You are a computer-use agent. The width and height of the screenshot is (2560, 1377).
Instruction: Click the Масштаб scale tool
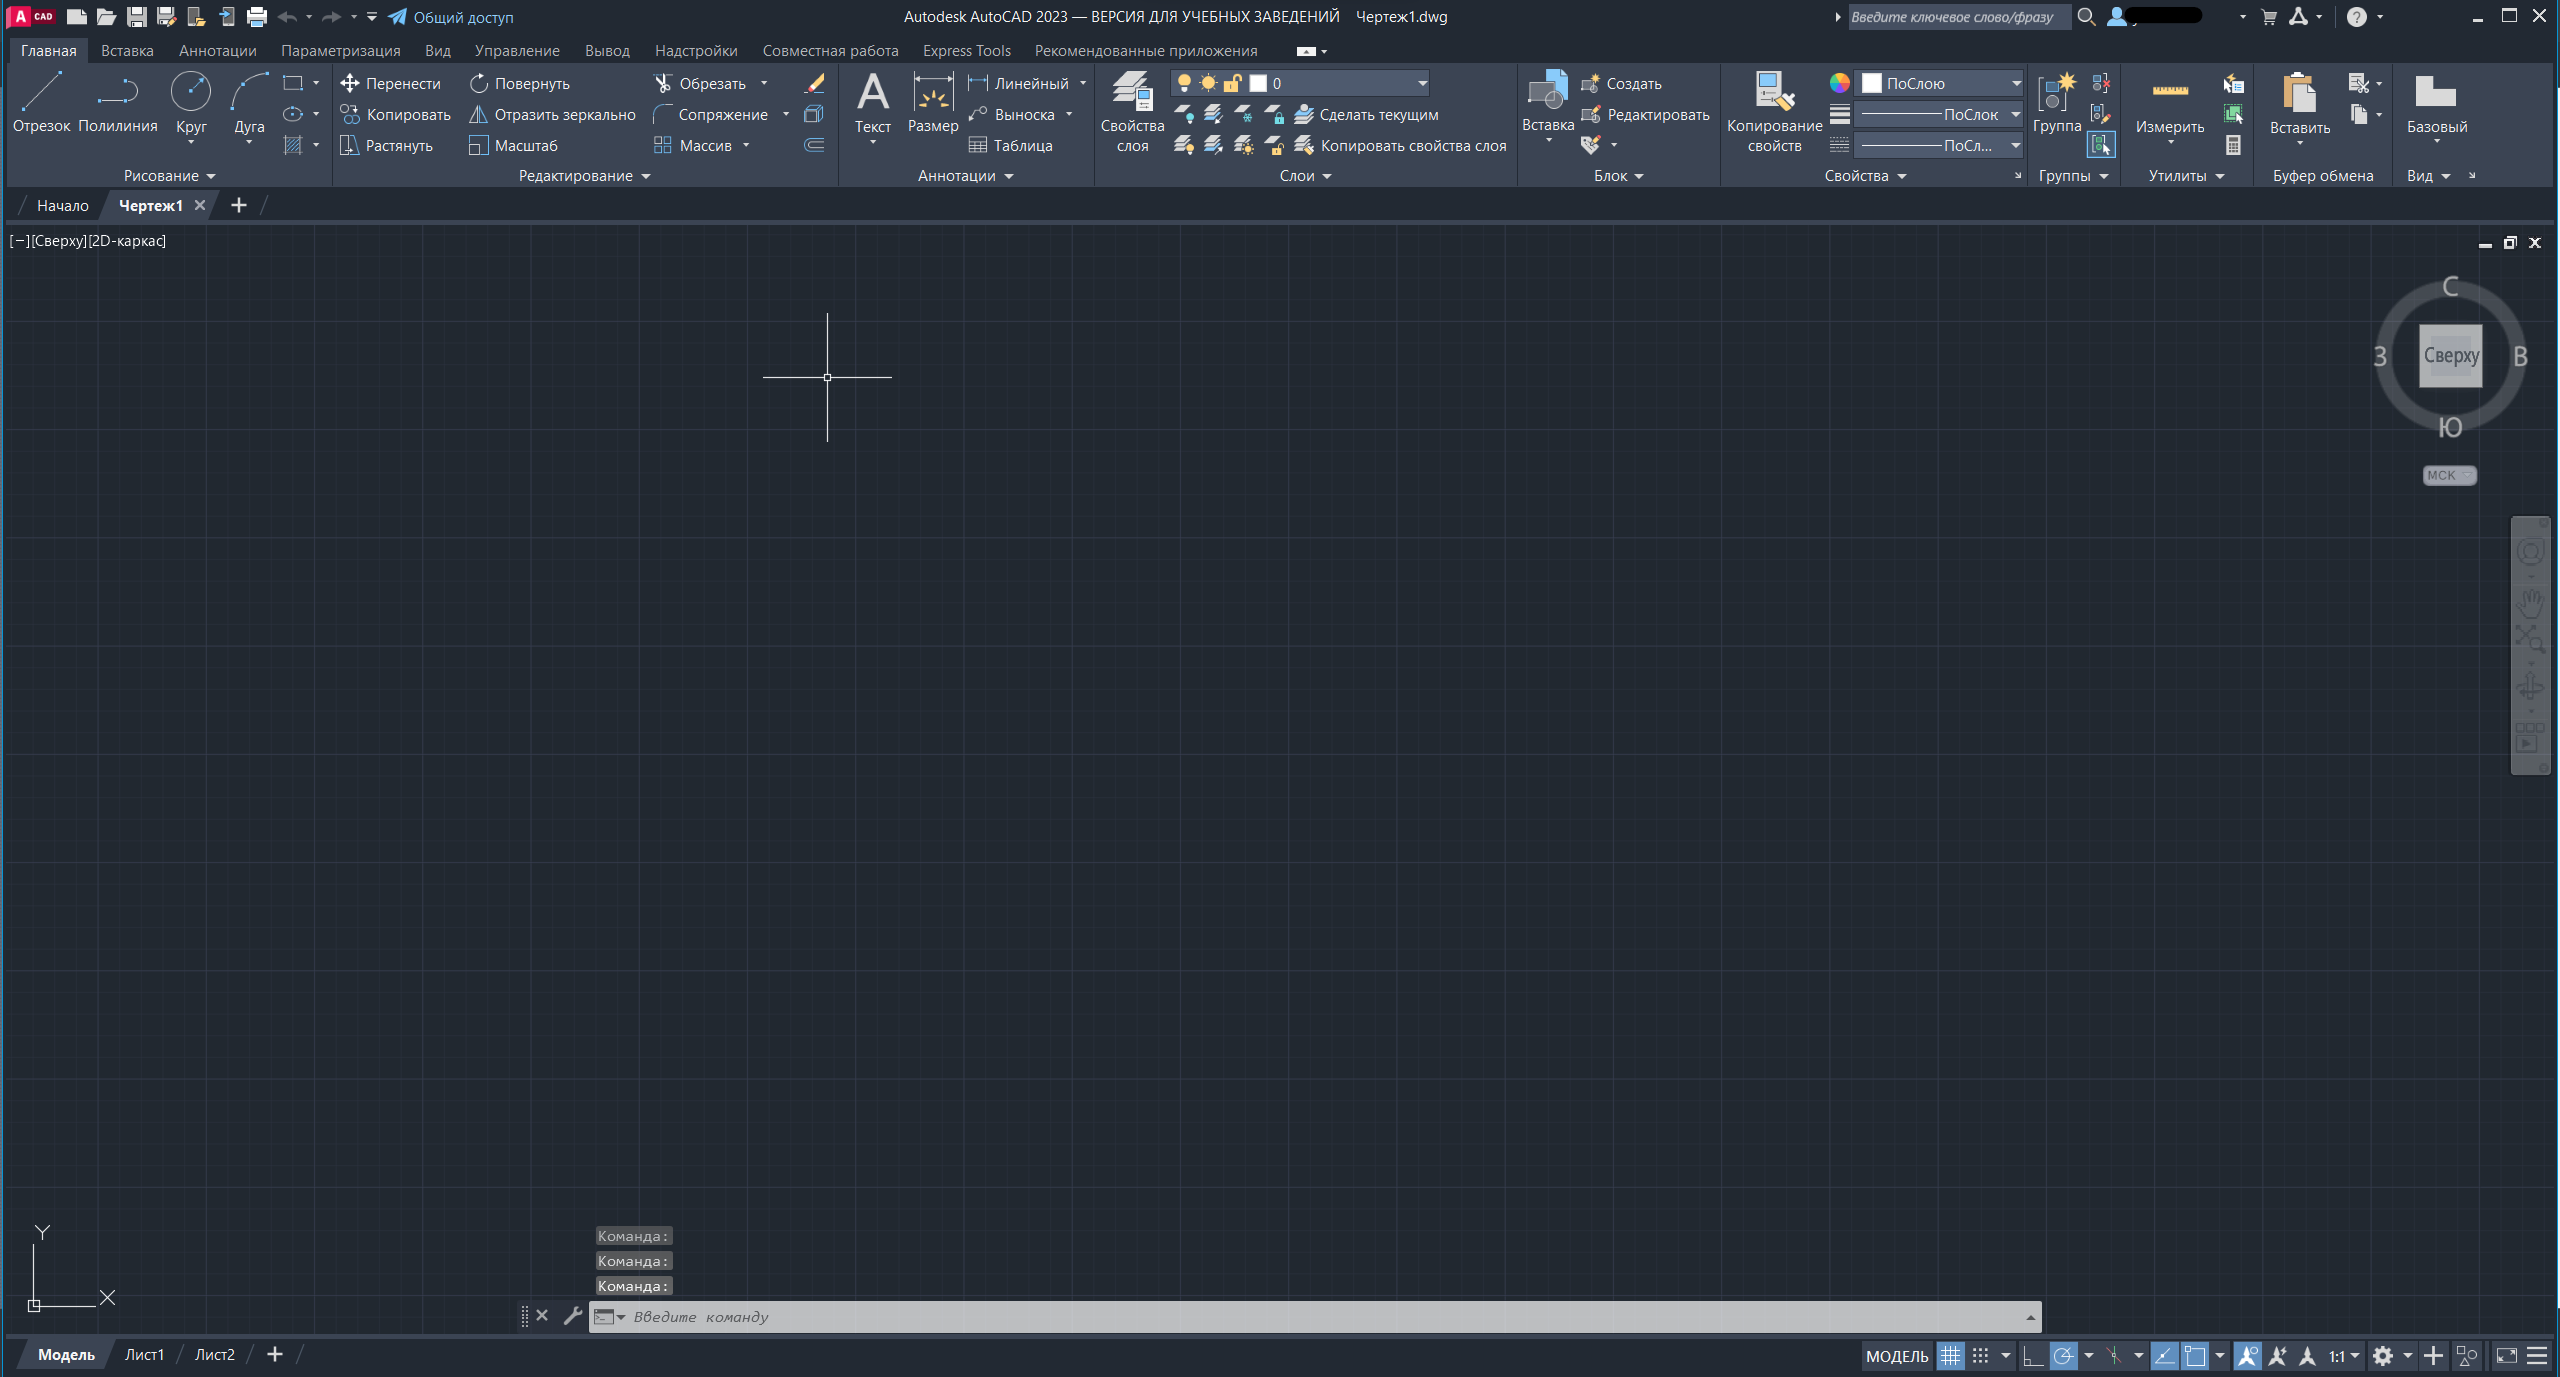point(513,145)
